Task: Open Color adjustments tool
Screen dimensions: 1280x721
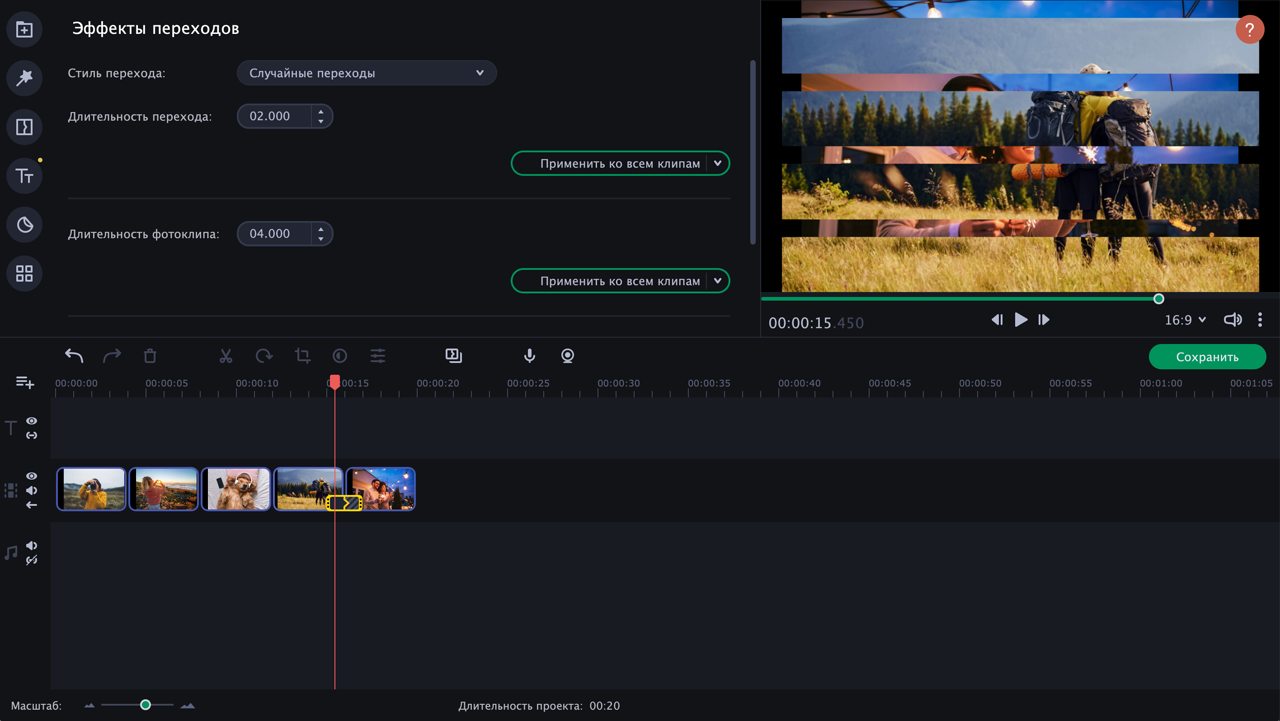Action: (x=340, y=356)
